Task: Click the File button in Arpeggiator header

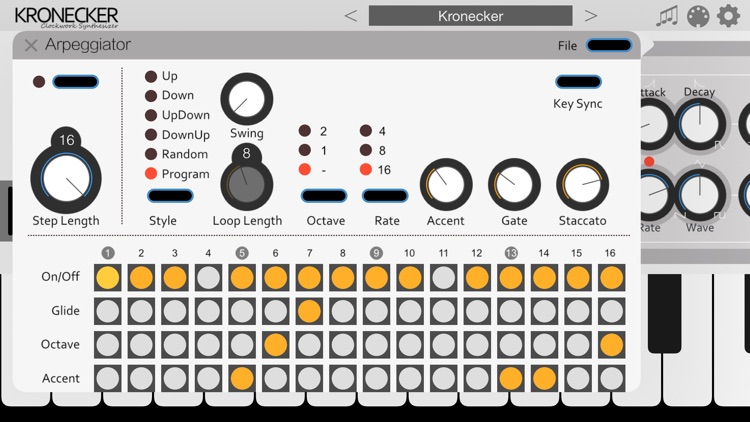Action: pos(609,45)
